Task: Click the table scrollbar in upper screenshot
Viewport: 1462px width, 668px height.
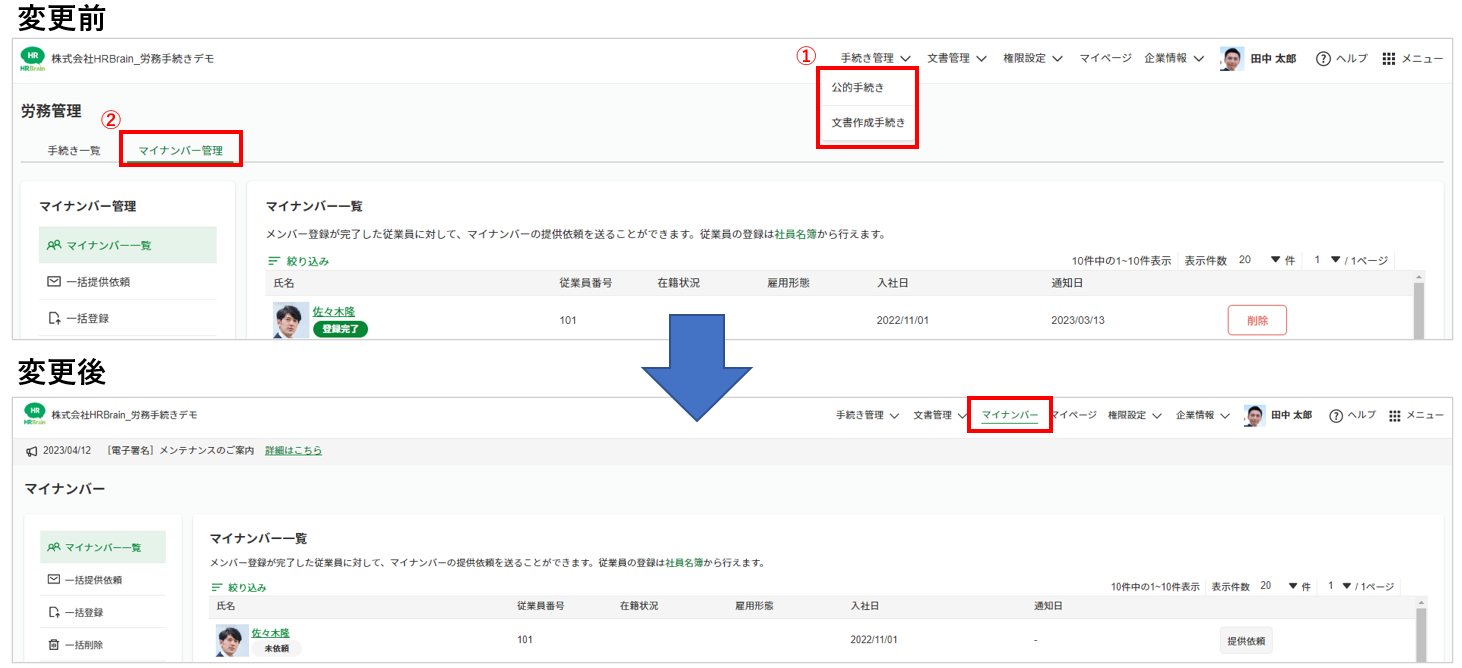Action: [1419, 310]
